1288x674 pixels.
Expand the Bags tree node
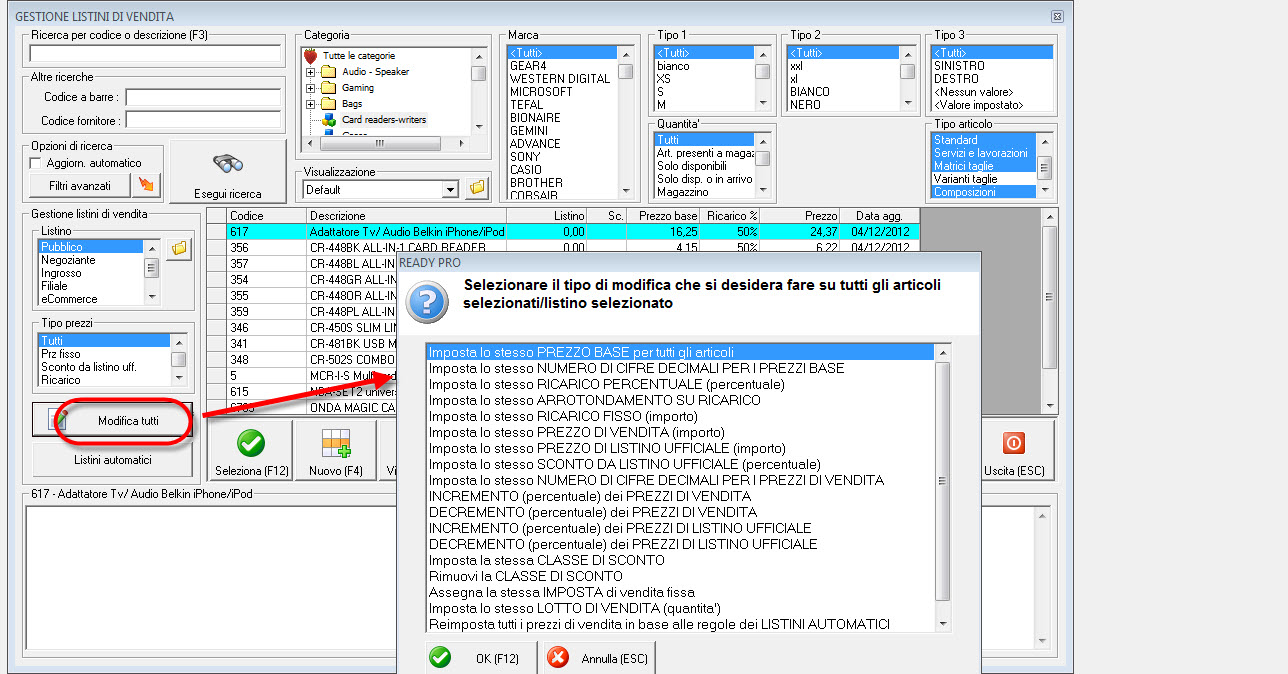point(310,104)
